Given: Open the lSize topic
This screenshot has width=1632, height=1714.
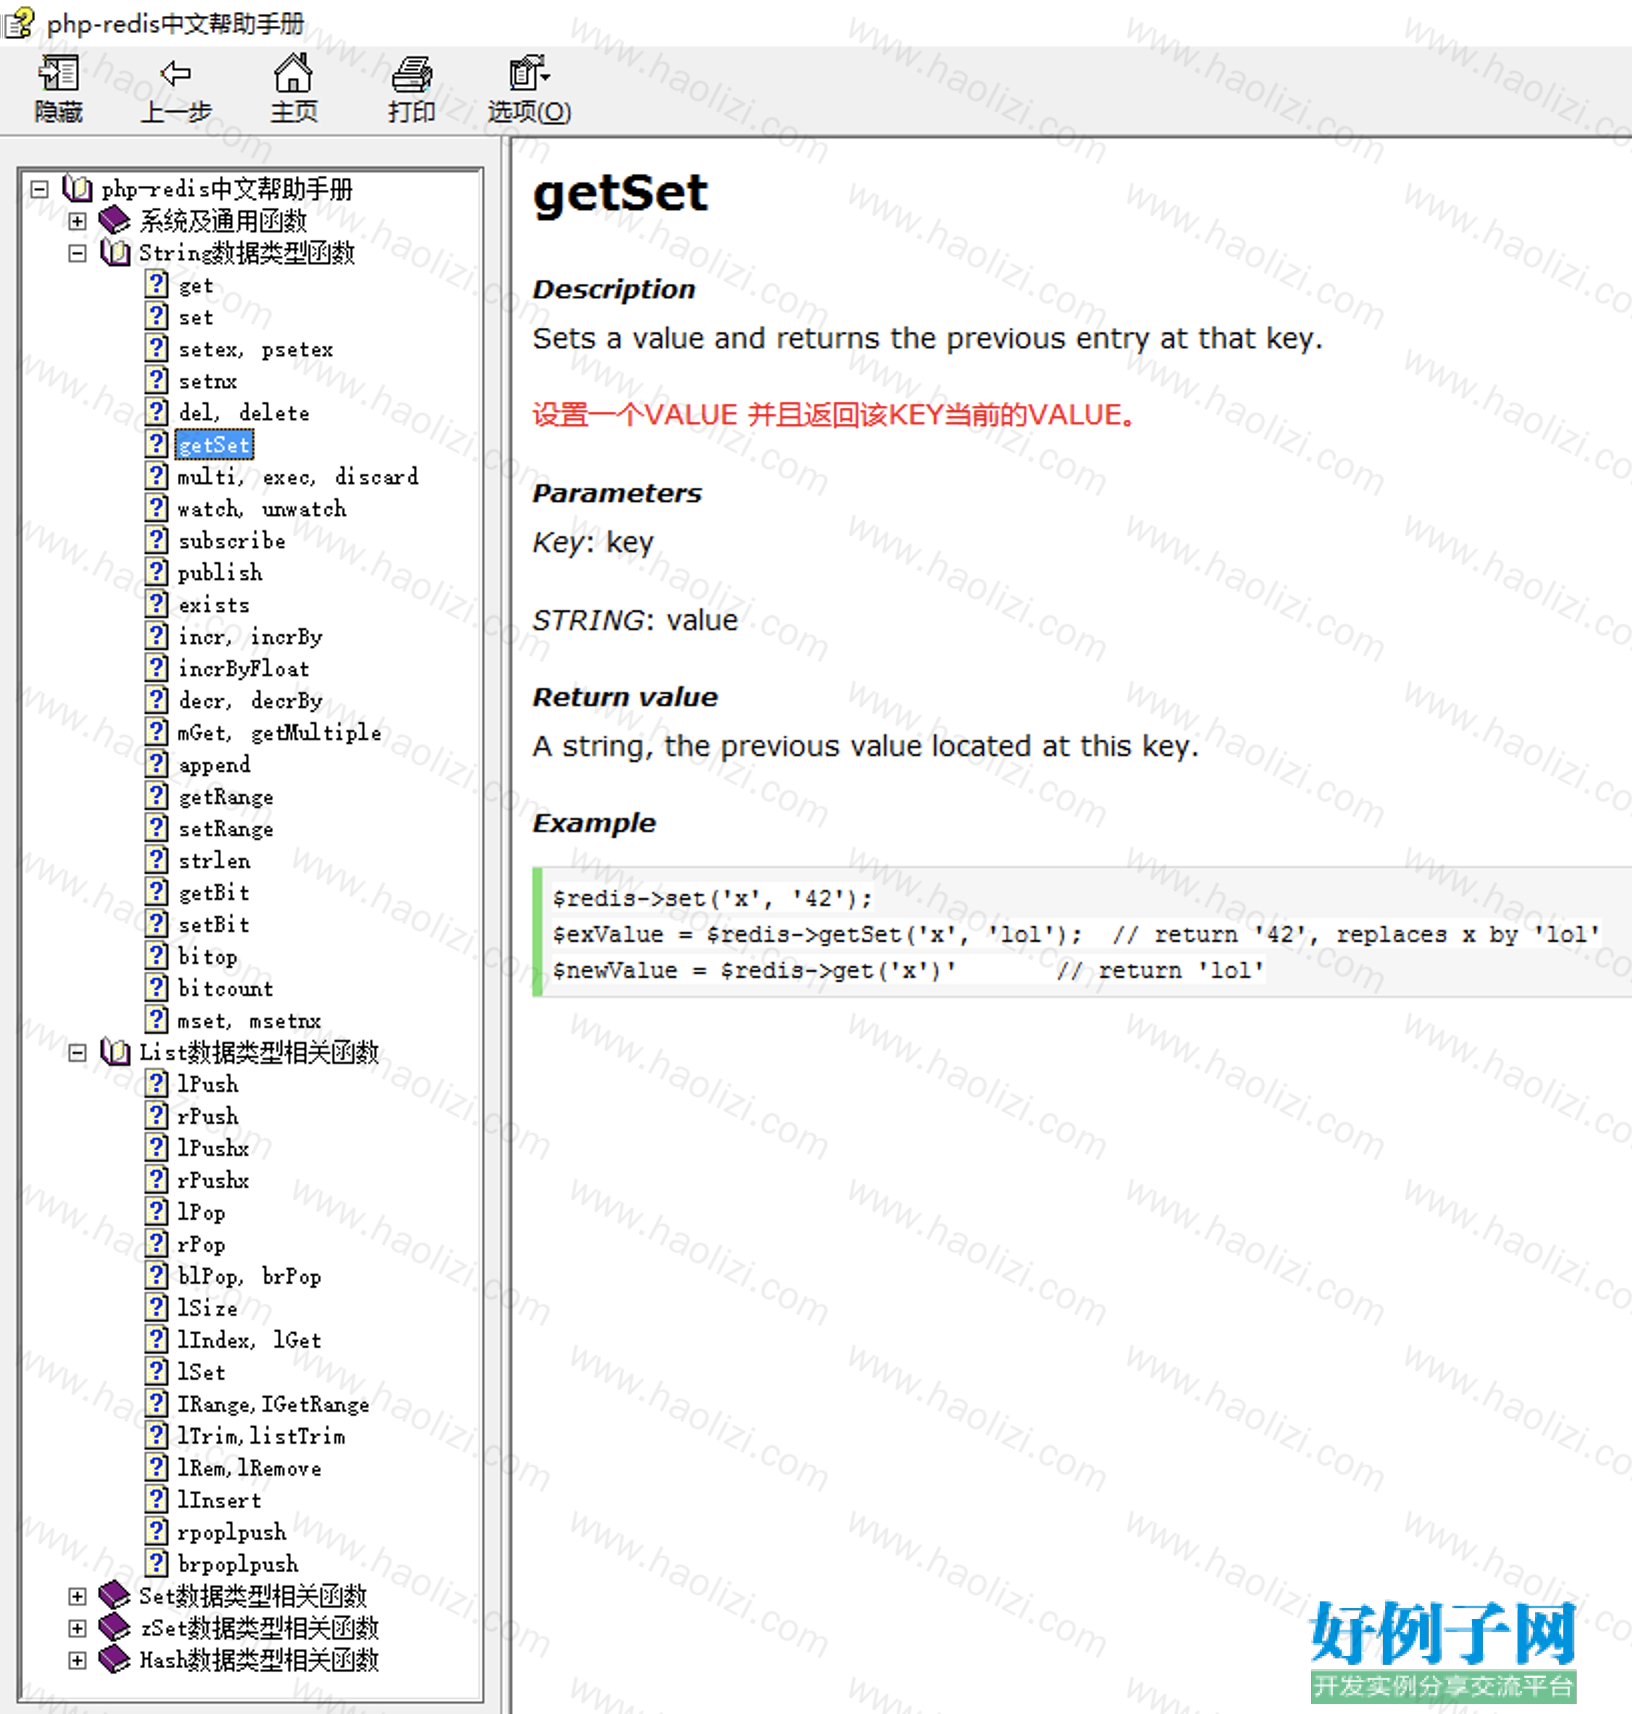Looking at the screenshot, I should 207,1308.
